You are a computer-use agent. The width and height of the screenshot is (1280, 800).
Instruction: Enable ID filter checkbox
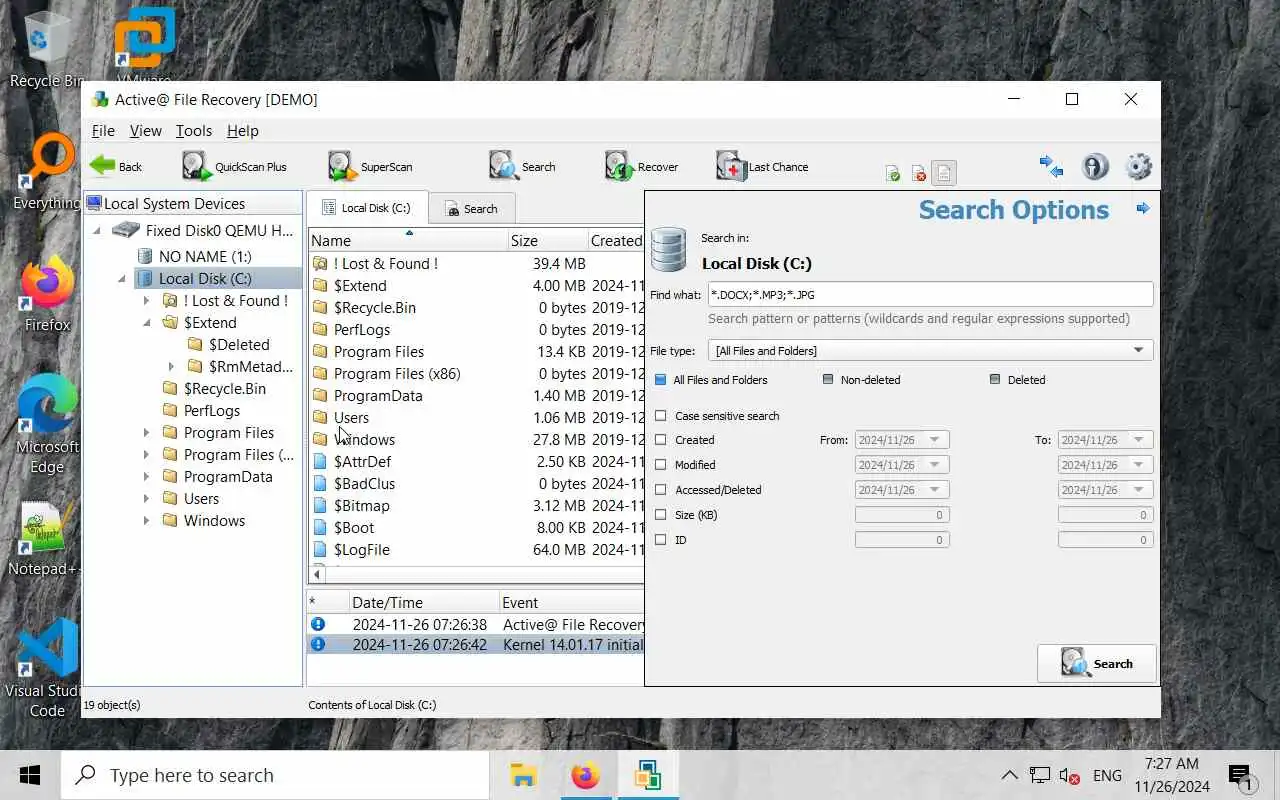point(660,540)
